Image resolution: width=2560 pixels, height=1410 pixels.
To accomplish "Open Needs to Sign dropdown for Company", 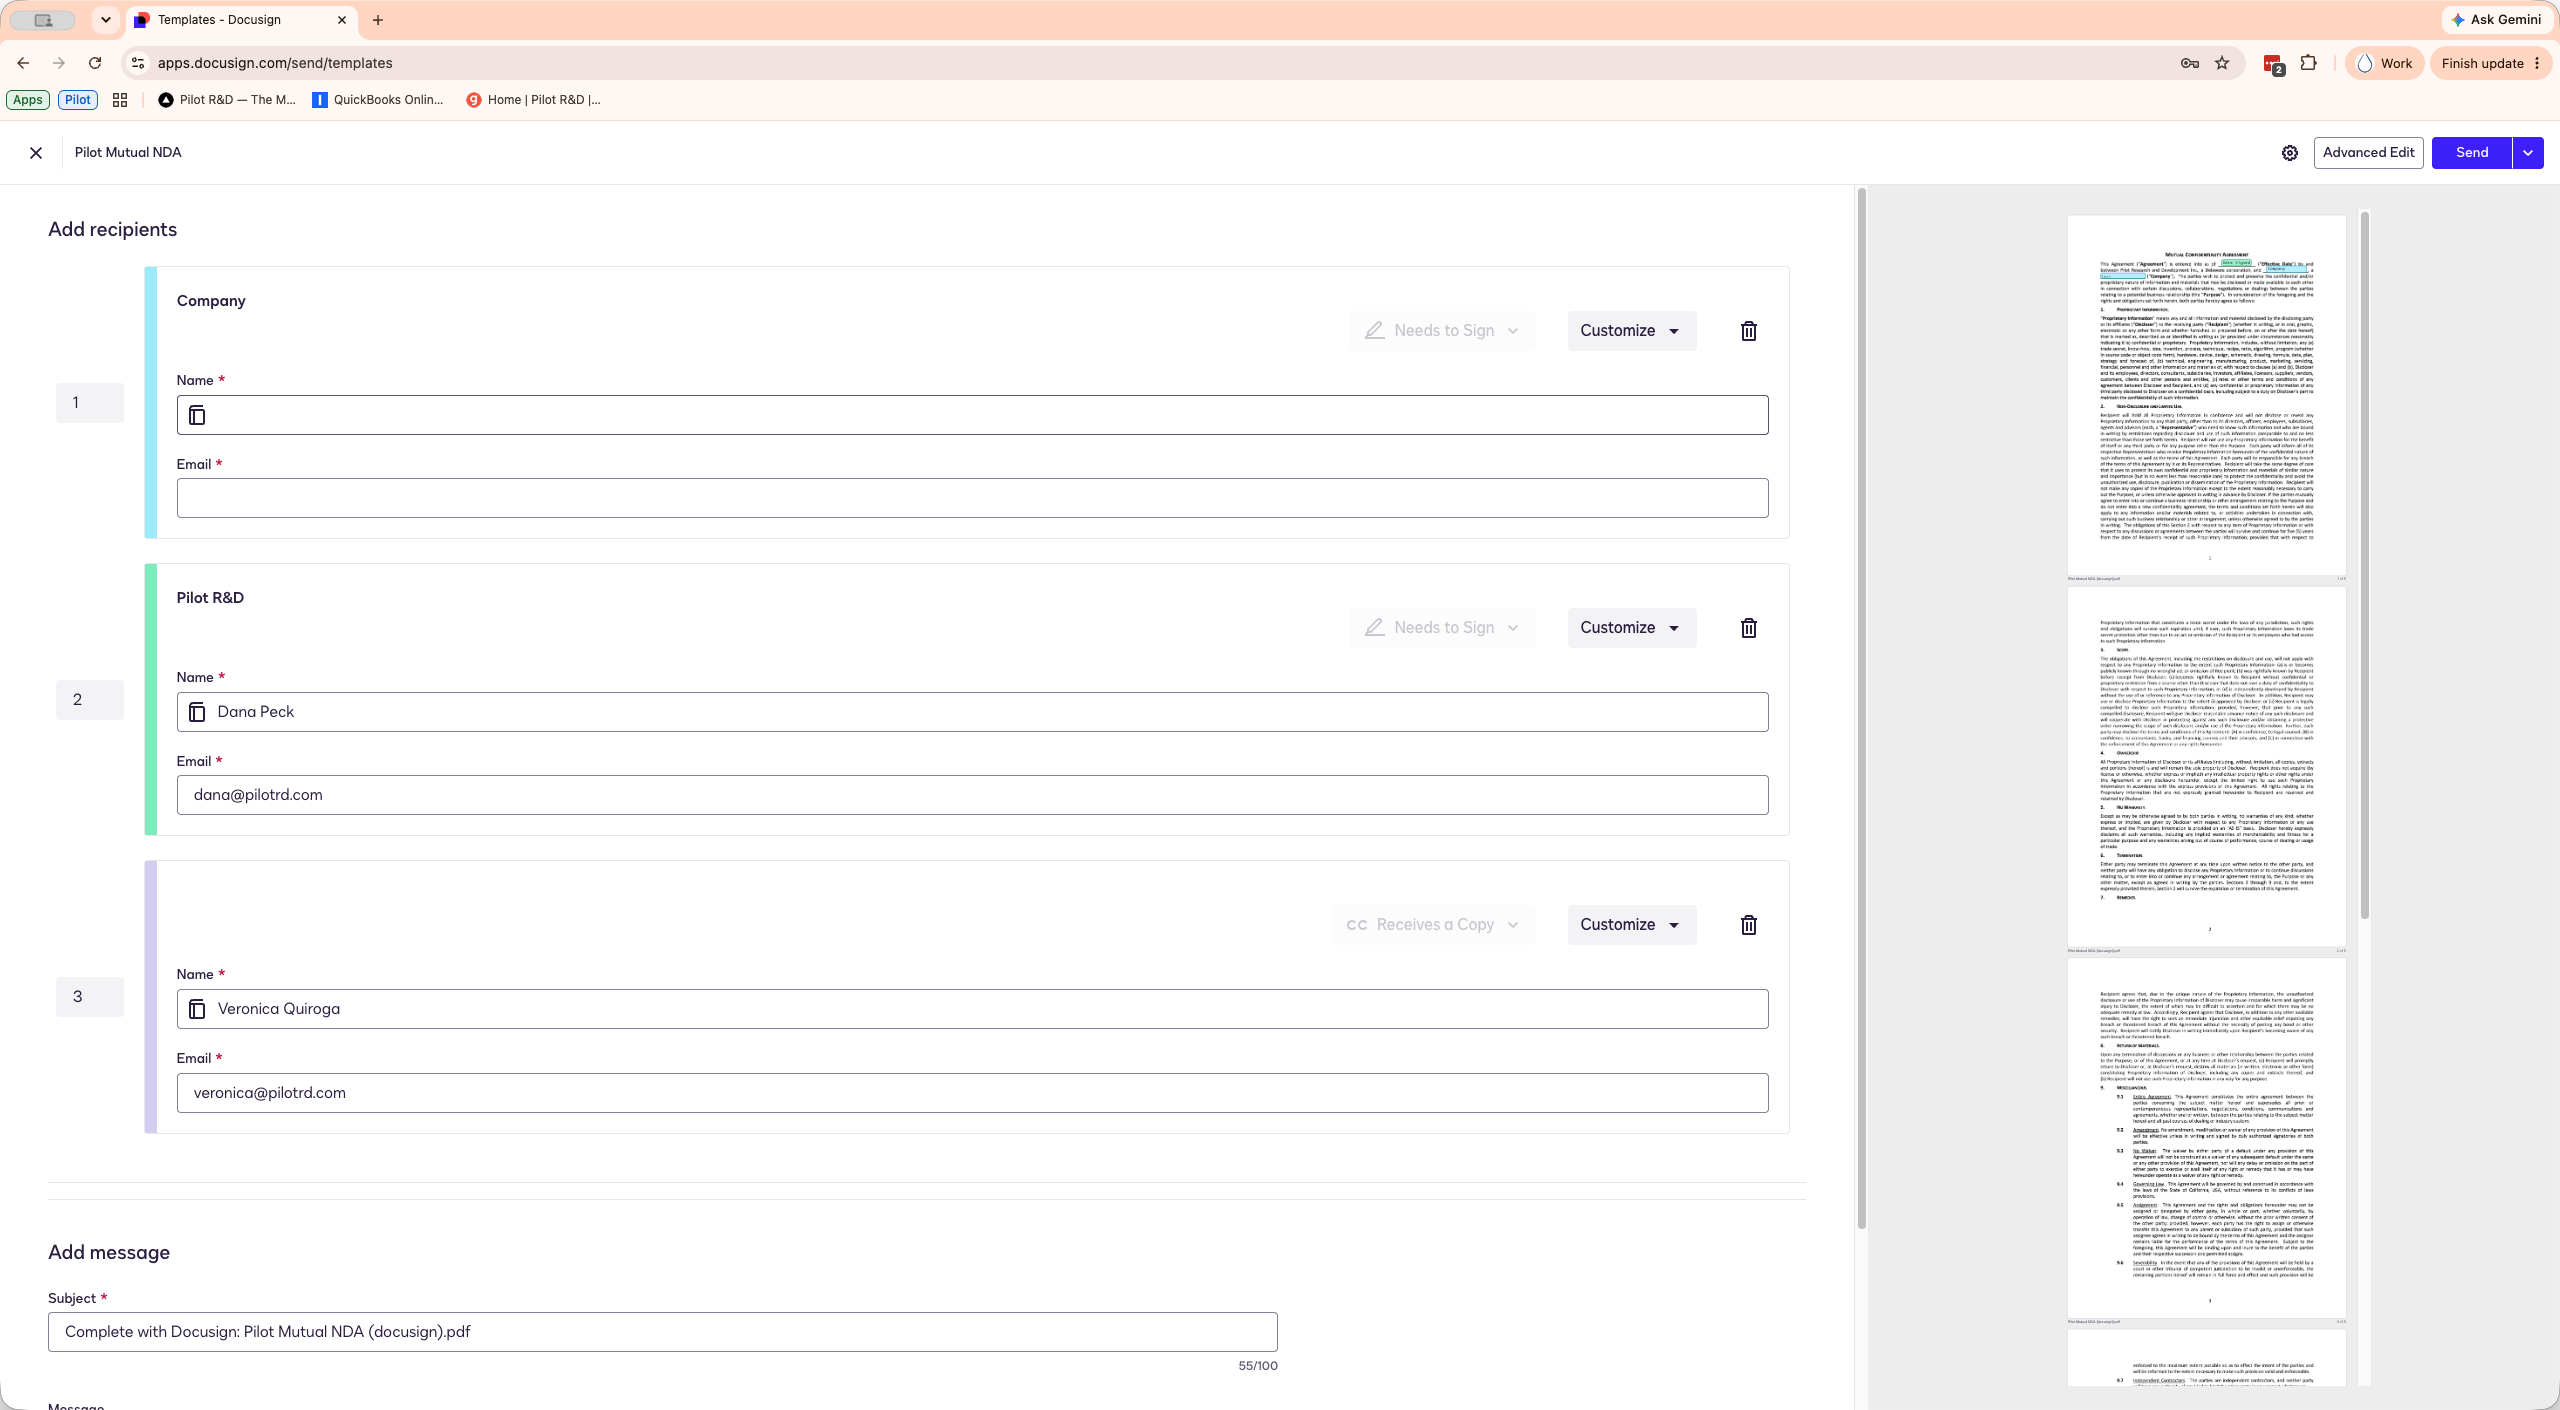I will click(1442, 331).
